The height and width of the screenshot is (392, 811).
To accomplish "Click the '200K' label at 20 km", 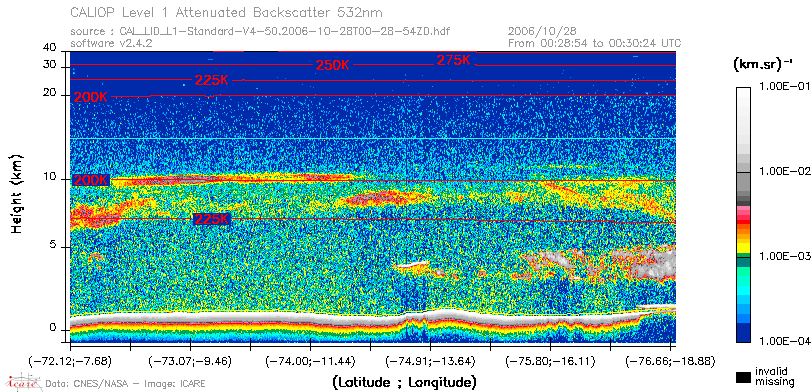I will [x=91, y=97].
